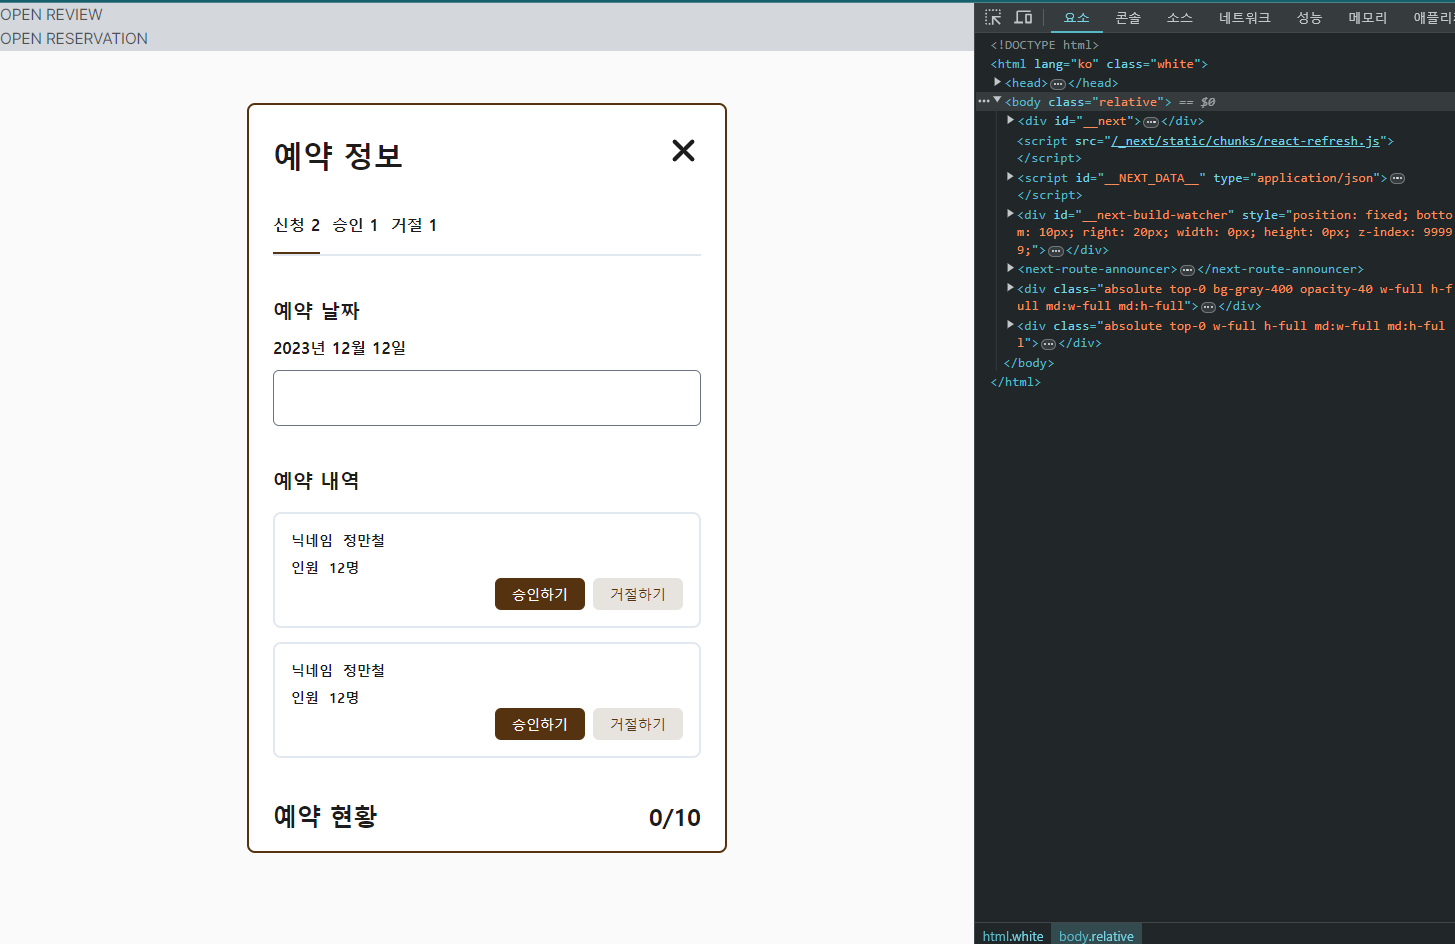Click 닉네임 정만철 in second reservation card

(338, 670)
